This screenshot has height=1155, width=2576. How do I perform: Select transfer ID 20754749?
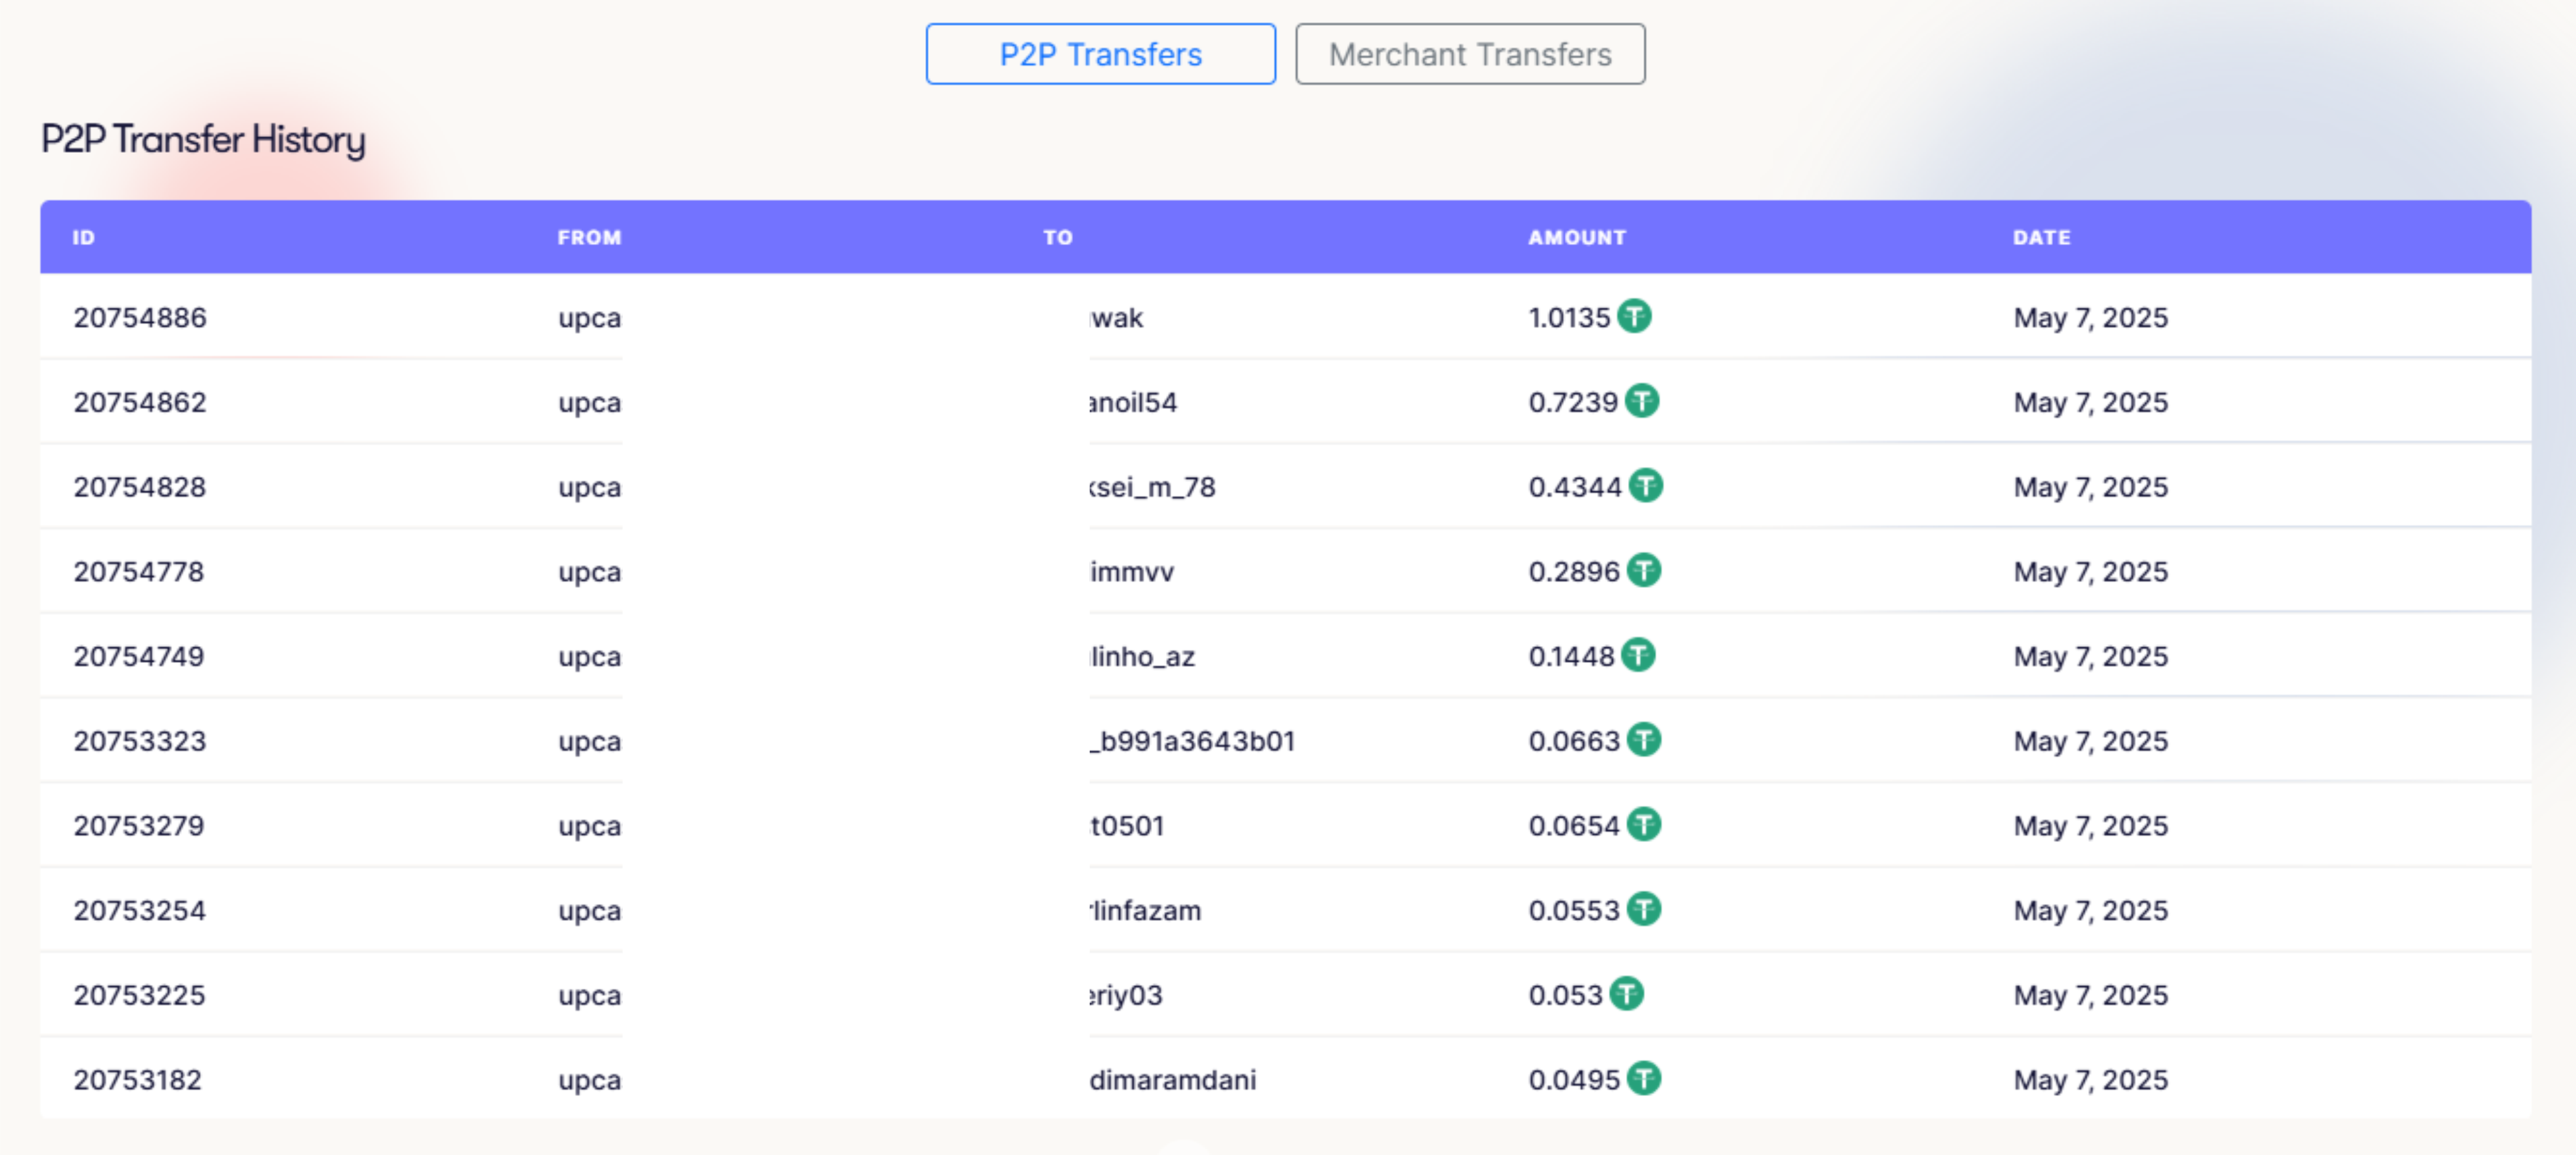[139, 657]
